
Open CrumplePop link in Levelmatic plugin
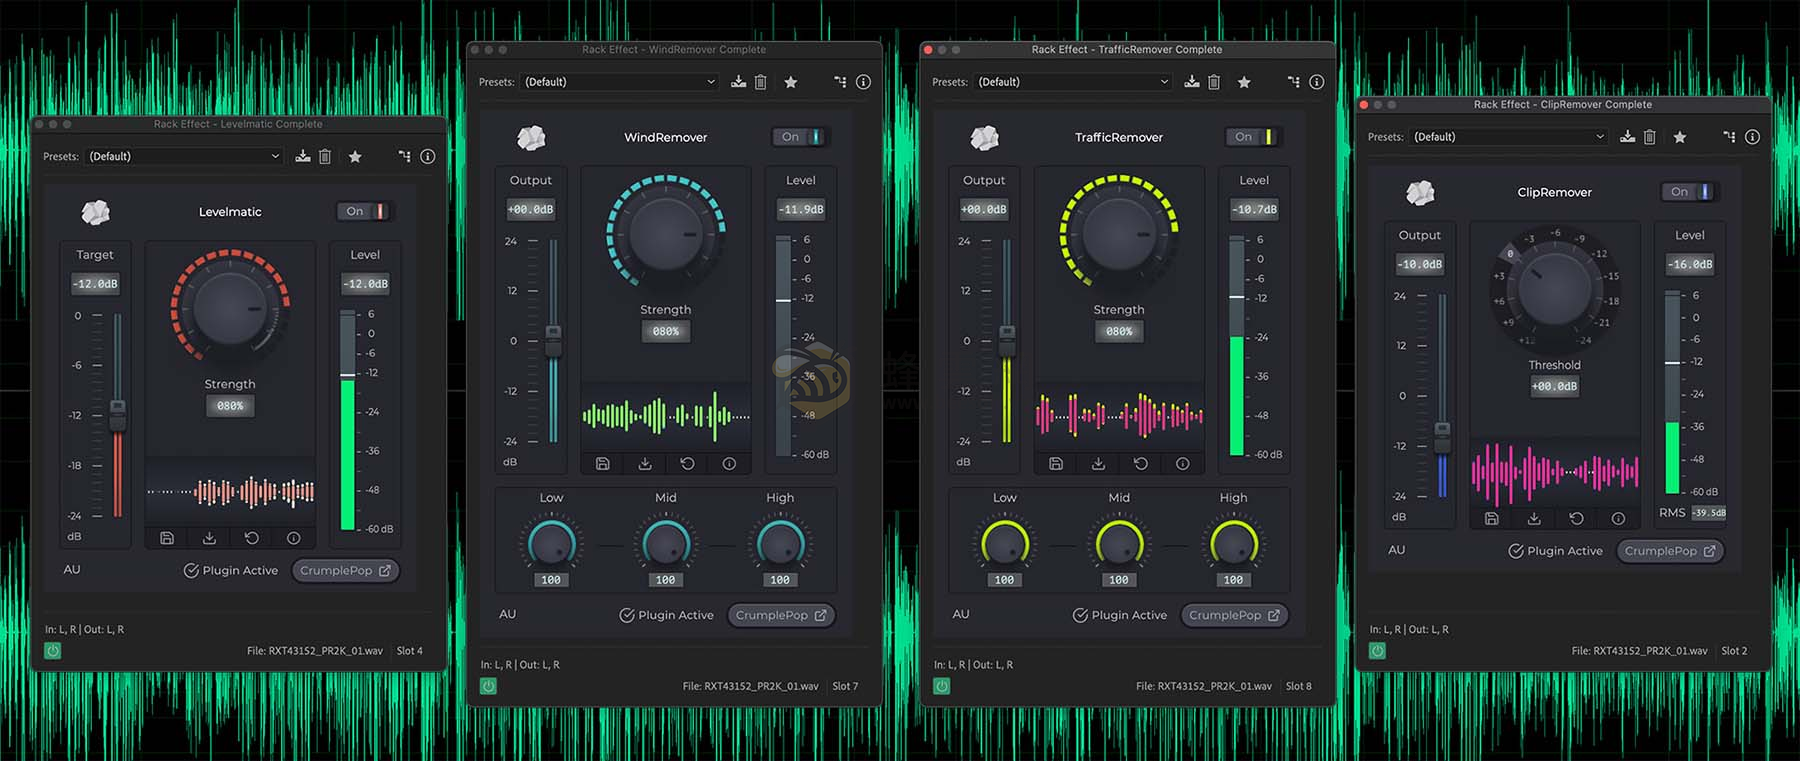(x=346, y=570)
